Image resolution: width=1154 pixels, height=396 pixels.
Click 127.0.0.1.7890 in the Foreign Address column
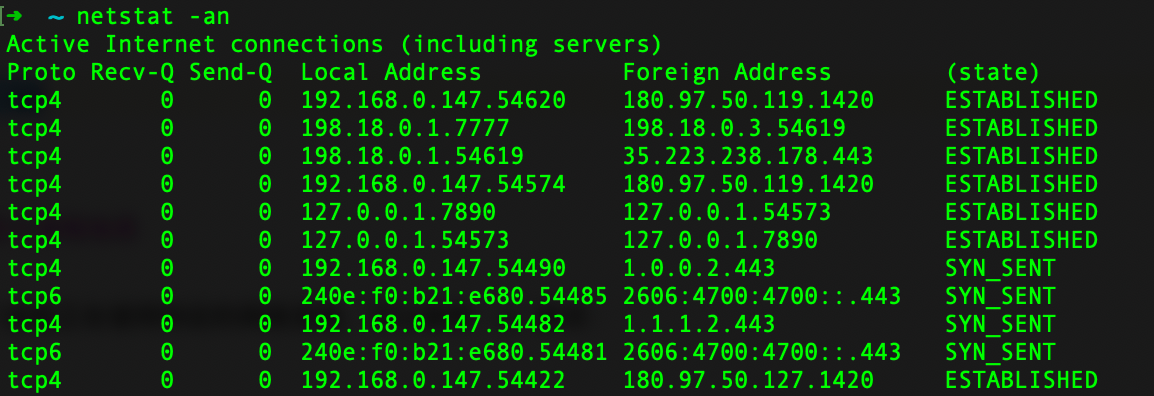pos(720,240)
